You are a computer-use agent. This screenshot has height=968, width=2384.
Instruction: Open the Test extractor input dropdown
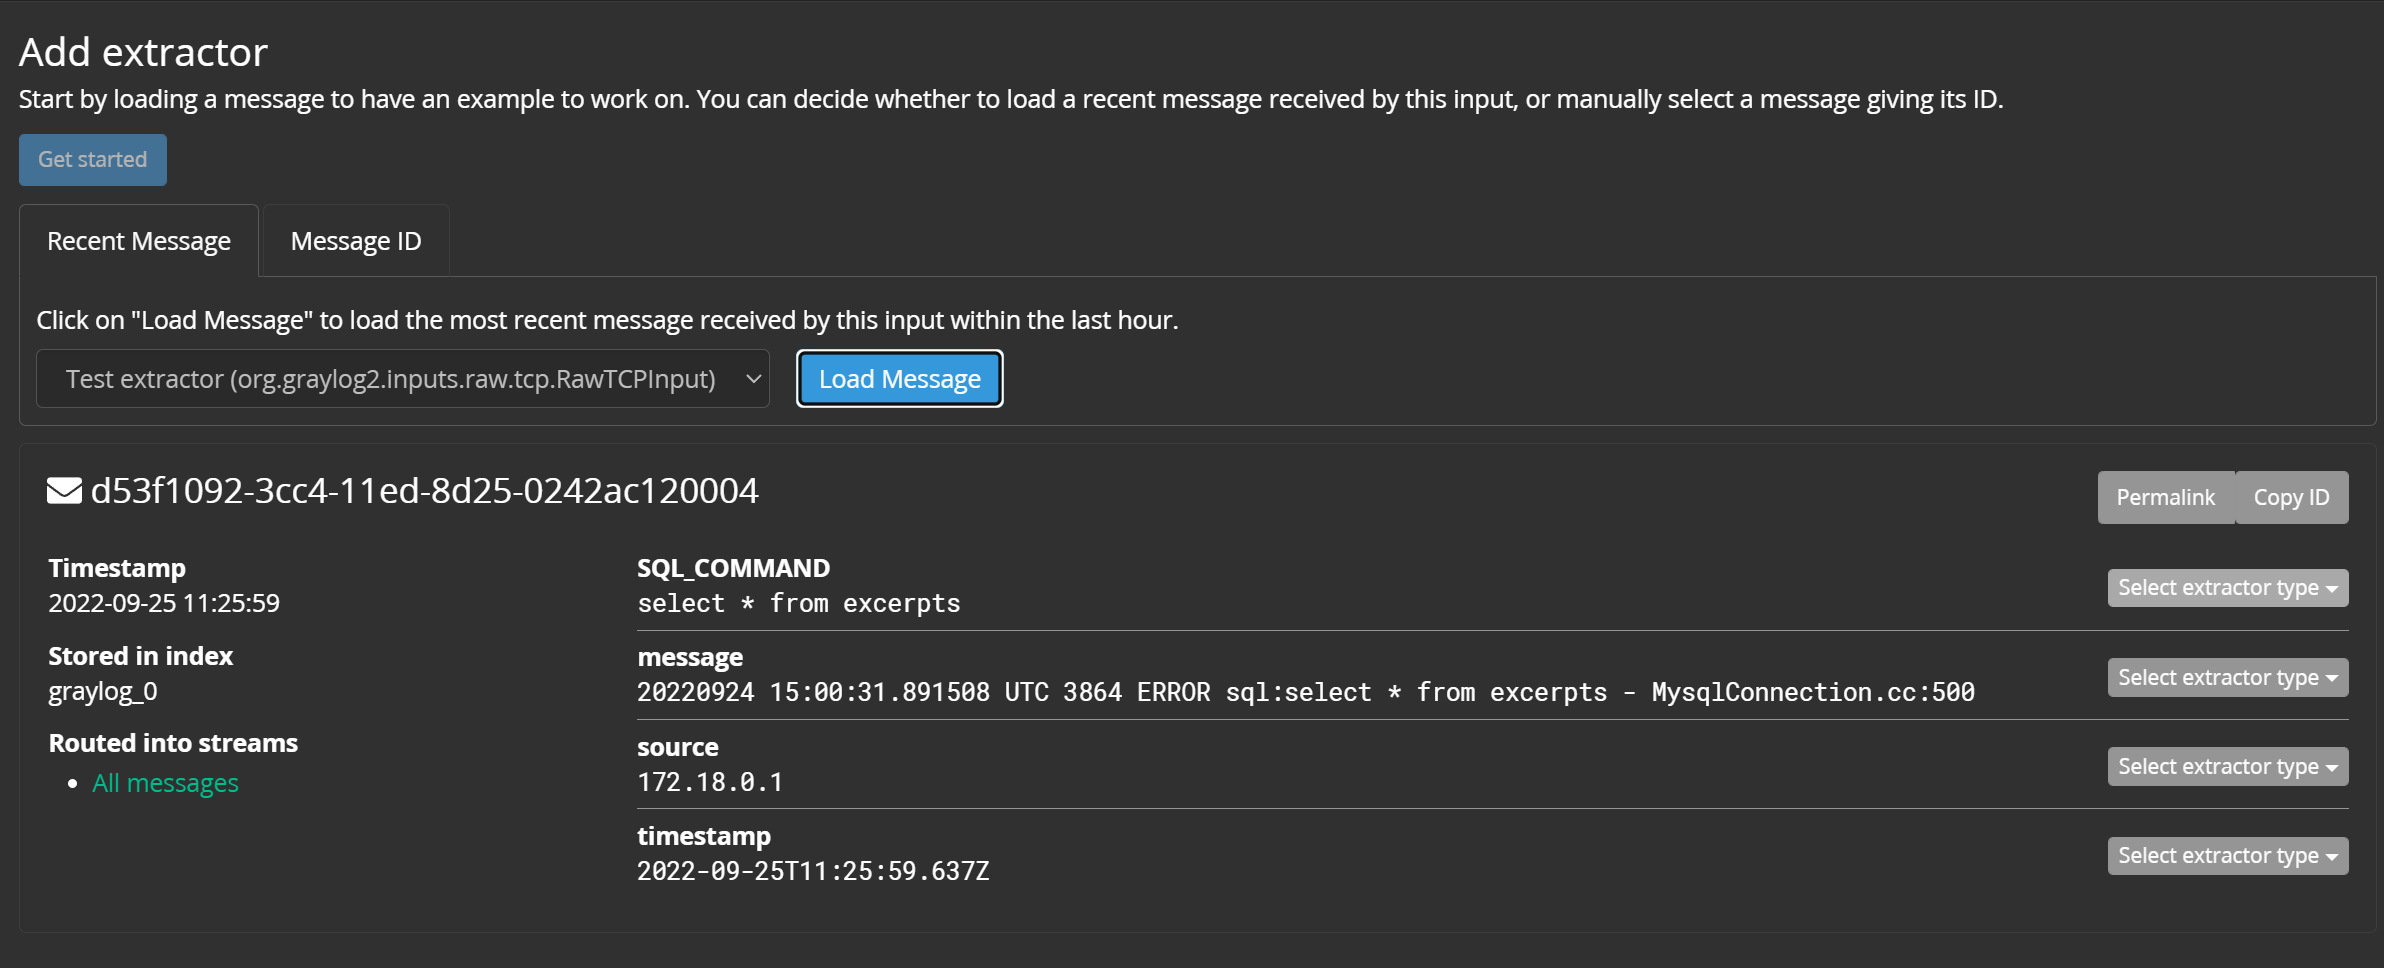(403, 379)
